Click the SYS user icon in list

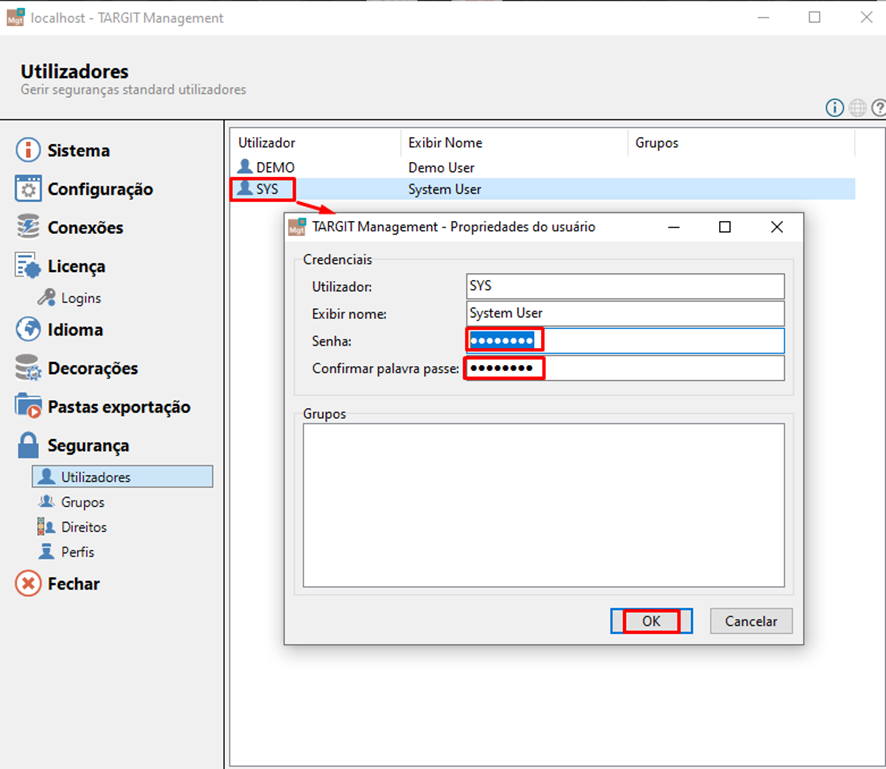245,188
